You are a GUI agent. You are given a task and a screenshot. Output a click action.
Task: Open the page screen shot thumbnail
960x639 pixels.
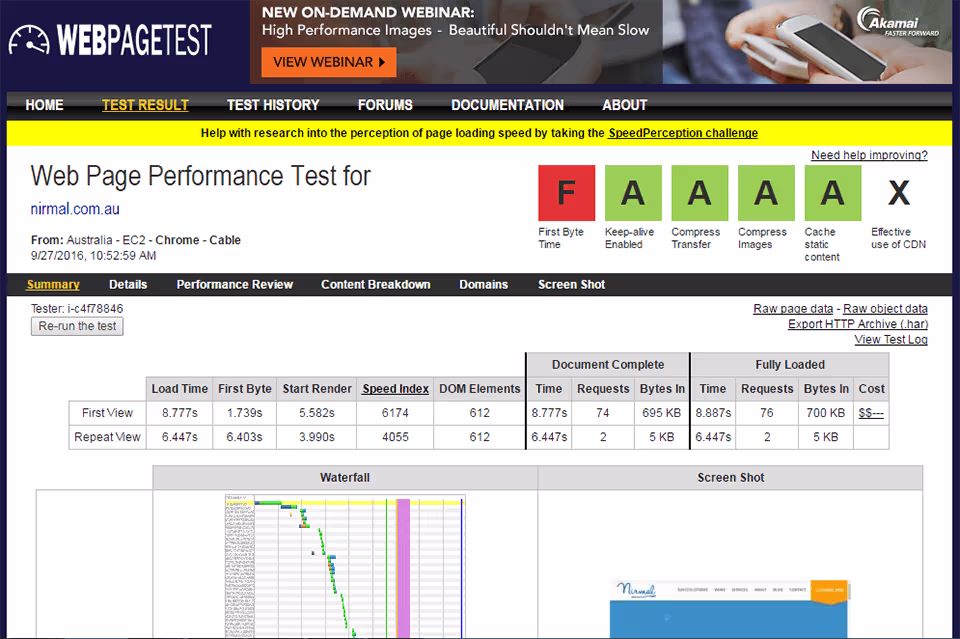[730, 609]
